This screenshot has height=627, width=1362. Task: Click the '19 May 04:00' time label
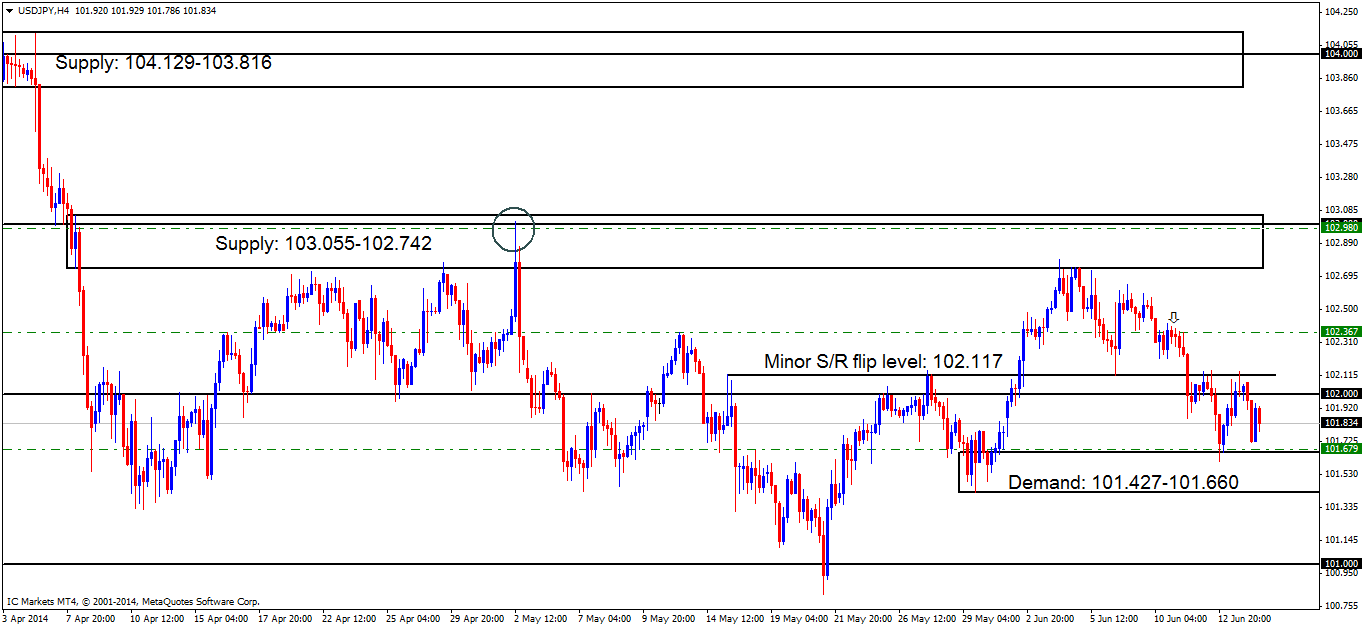pos(799,619)
